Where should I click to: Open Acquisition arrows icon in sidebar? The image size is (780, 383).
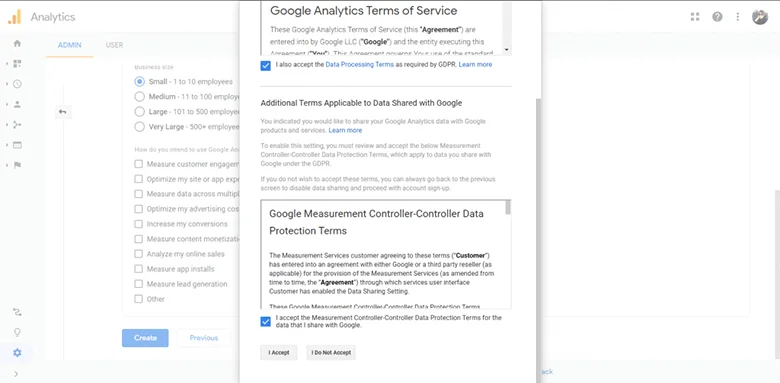[x=17, y=125]
